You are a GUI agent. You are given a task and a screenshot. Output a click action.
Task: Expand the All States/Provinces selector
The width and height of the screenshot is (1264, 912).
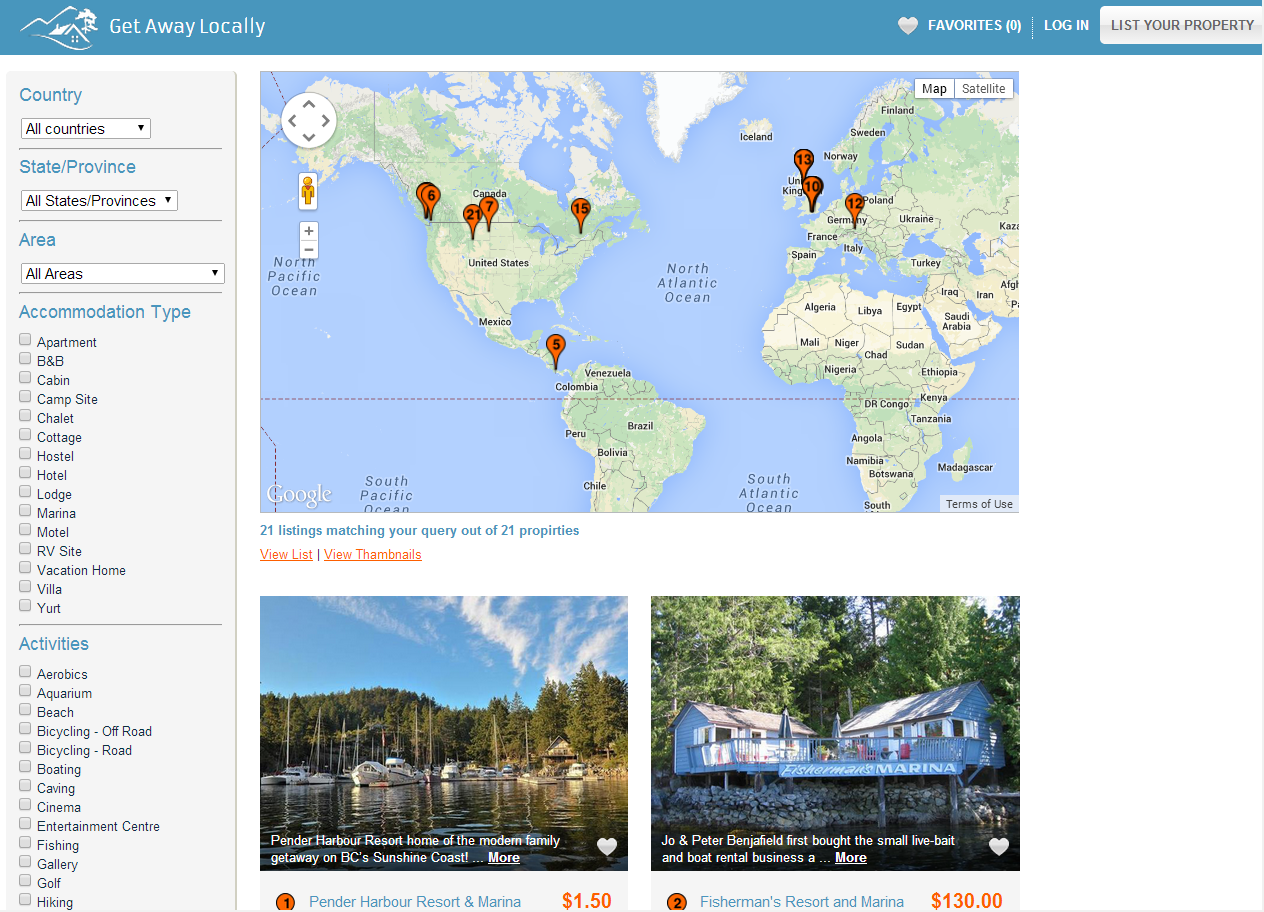[98, 200]
